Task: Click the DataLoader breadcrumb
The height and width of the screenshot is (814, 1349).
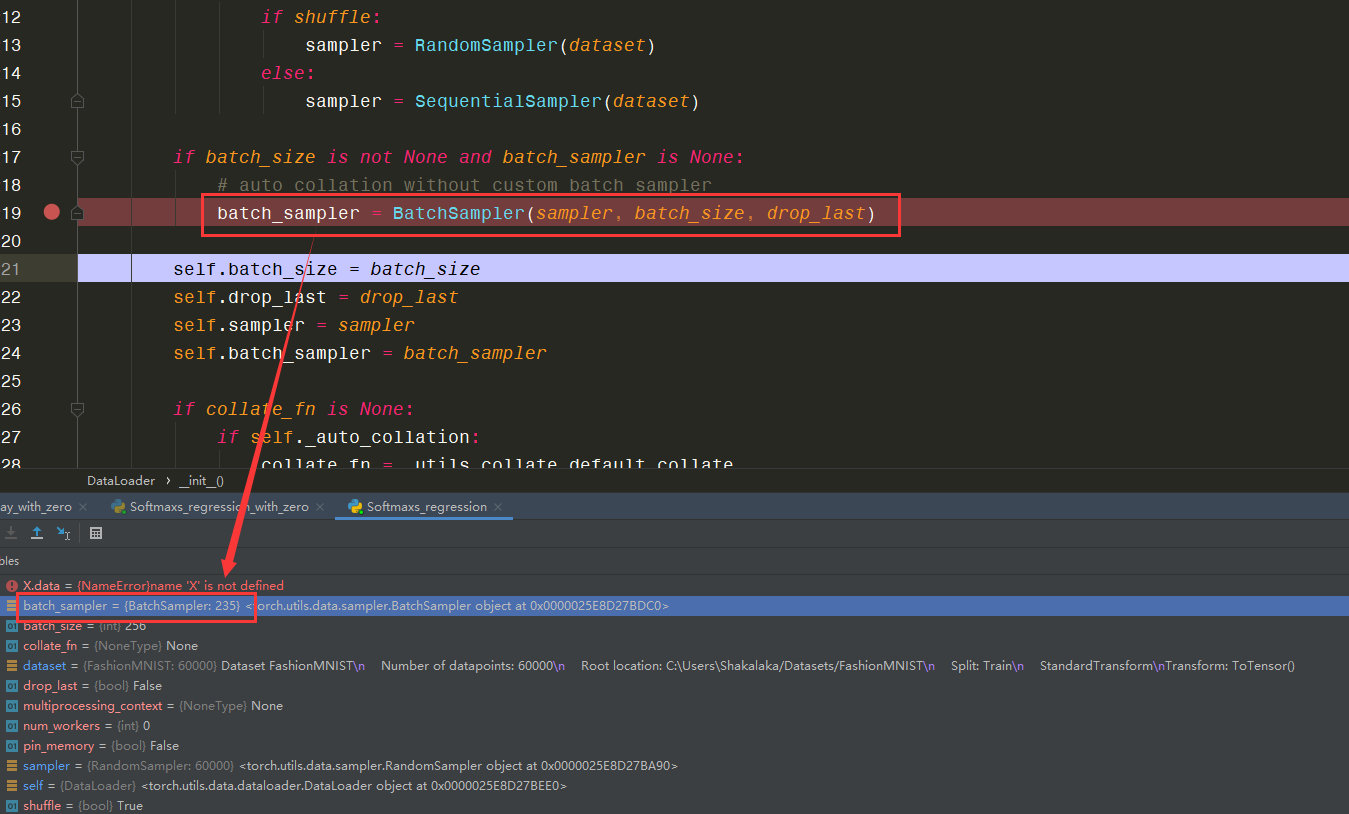Action: tap(121, 481)
